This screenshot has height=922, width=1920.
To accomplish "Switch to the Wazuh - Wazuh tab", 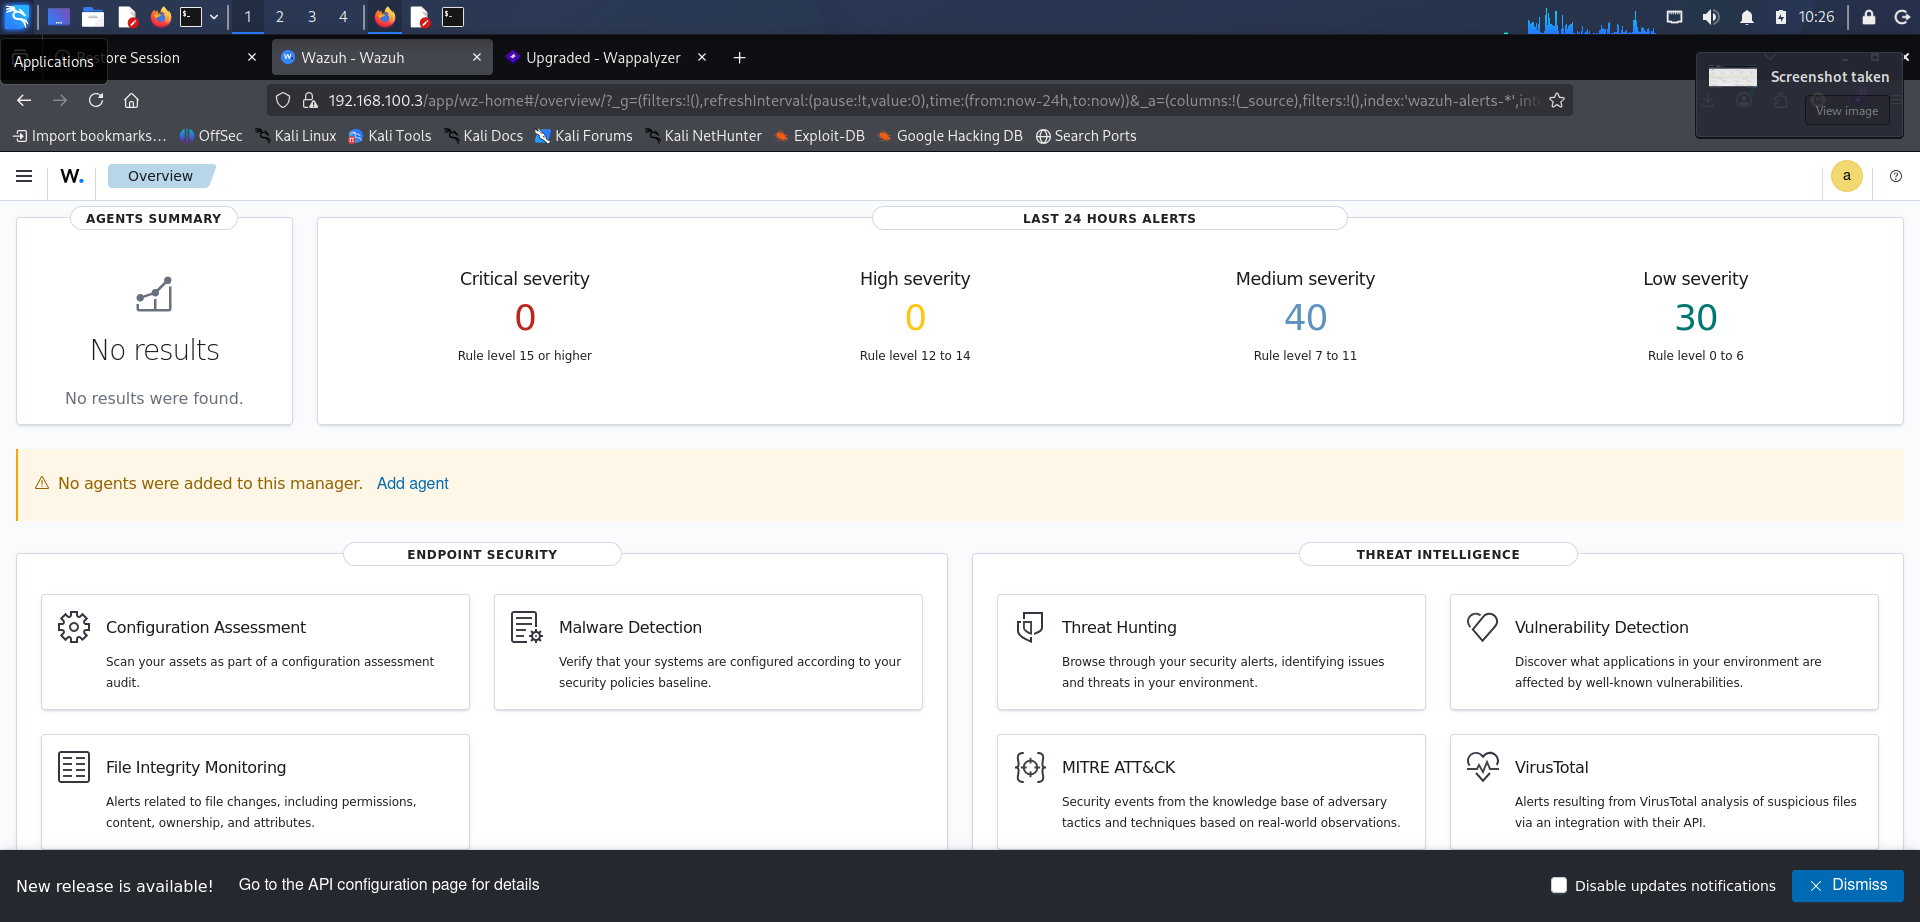I will tap(383, 58).
